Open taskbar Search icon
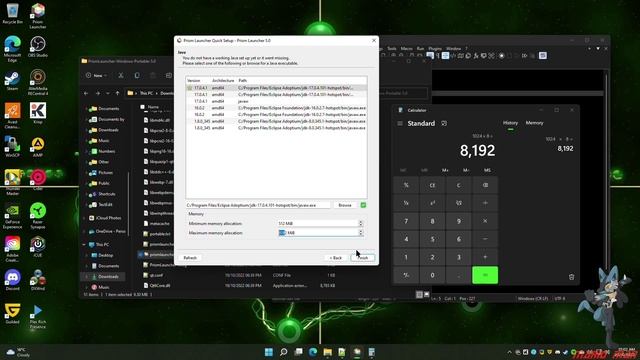This screenshot has height=360, width=640. pos(284,352)
